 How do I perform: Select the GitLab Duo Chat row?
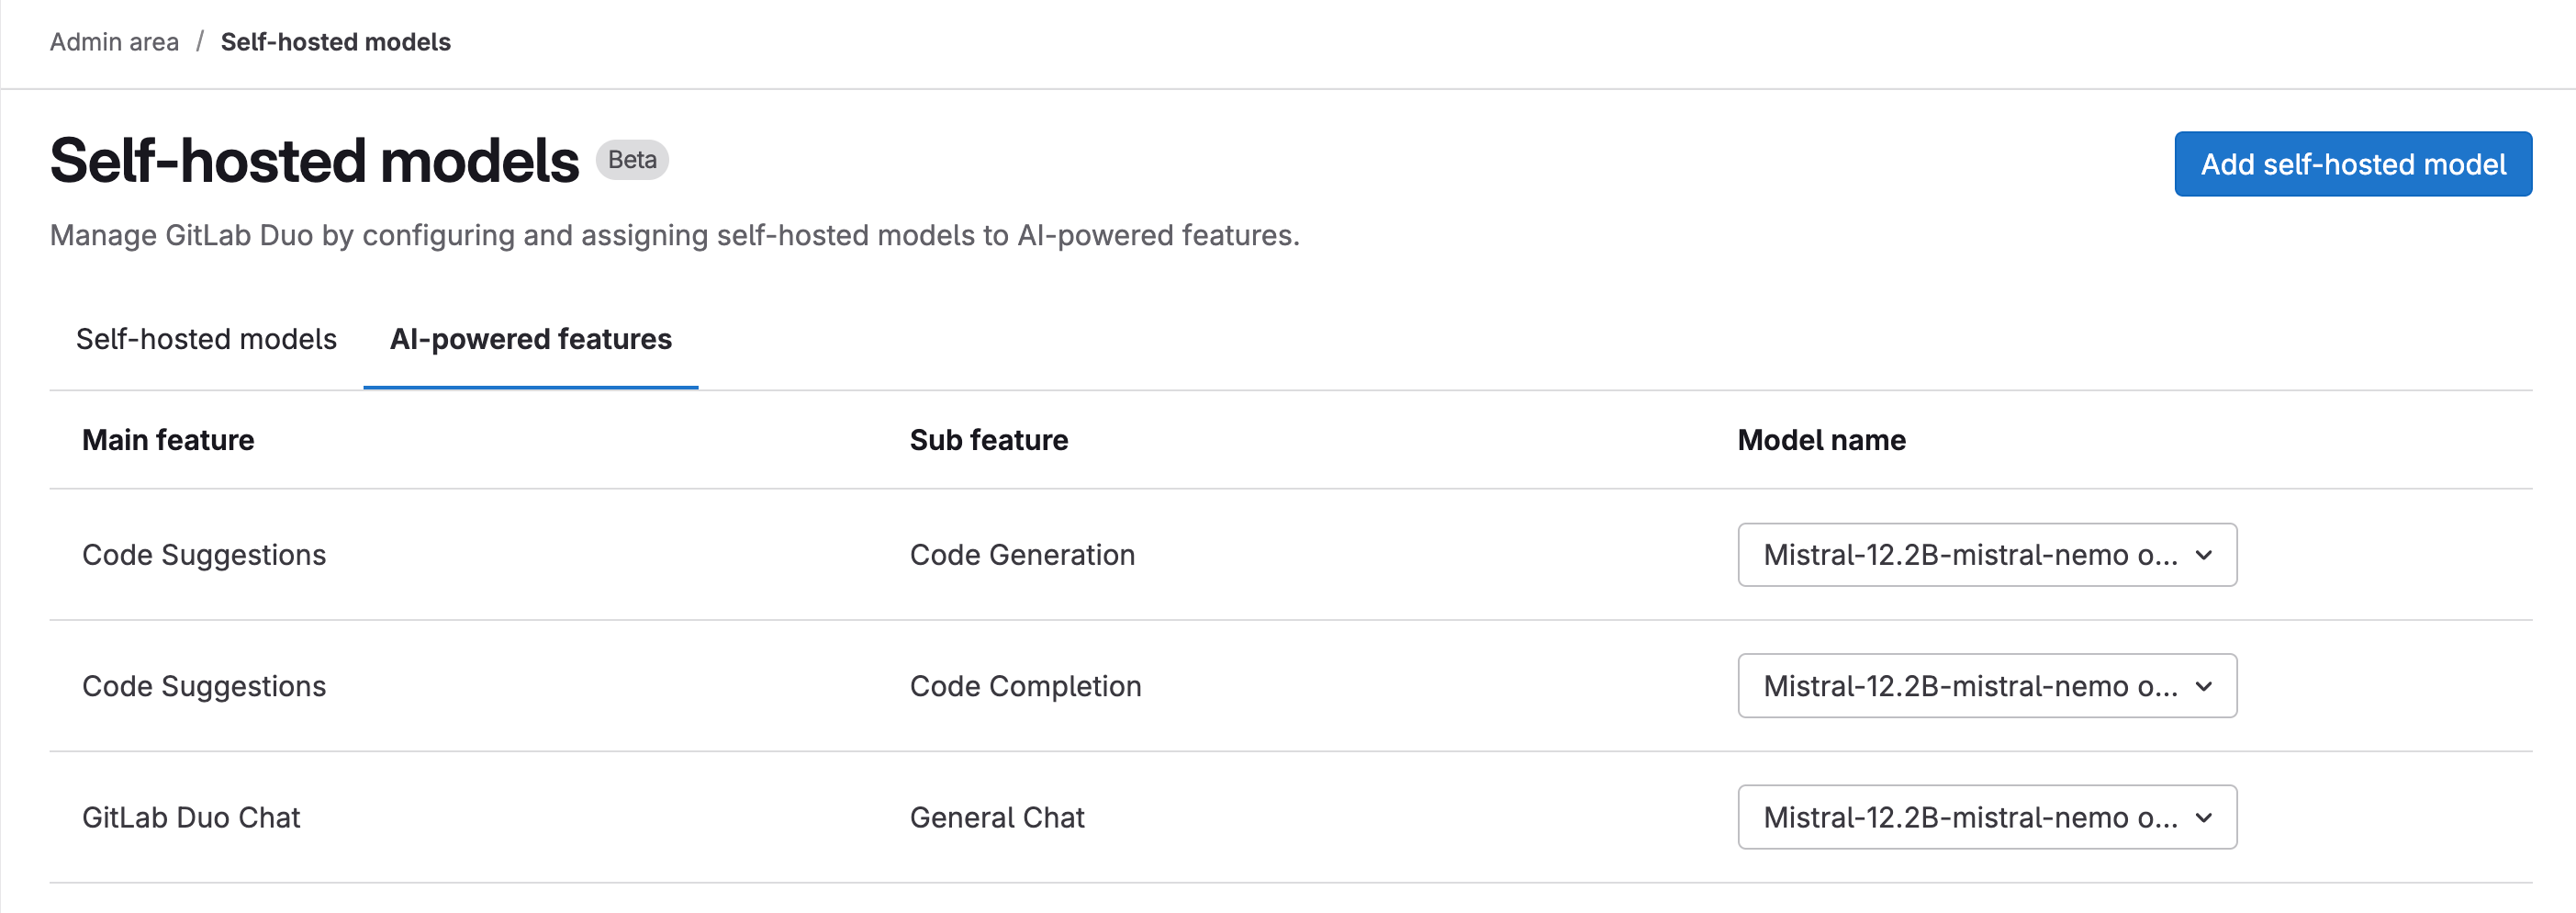coord(191,817)
